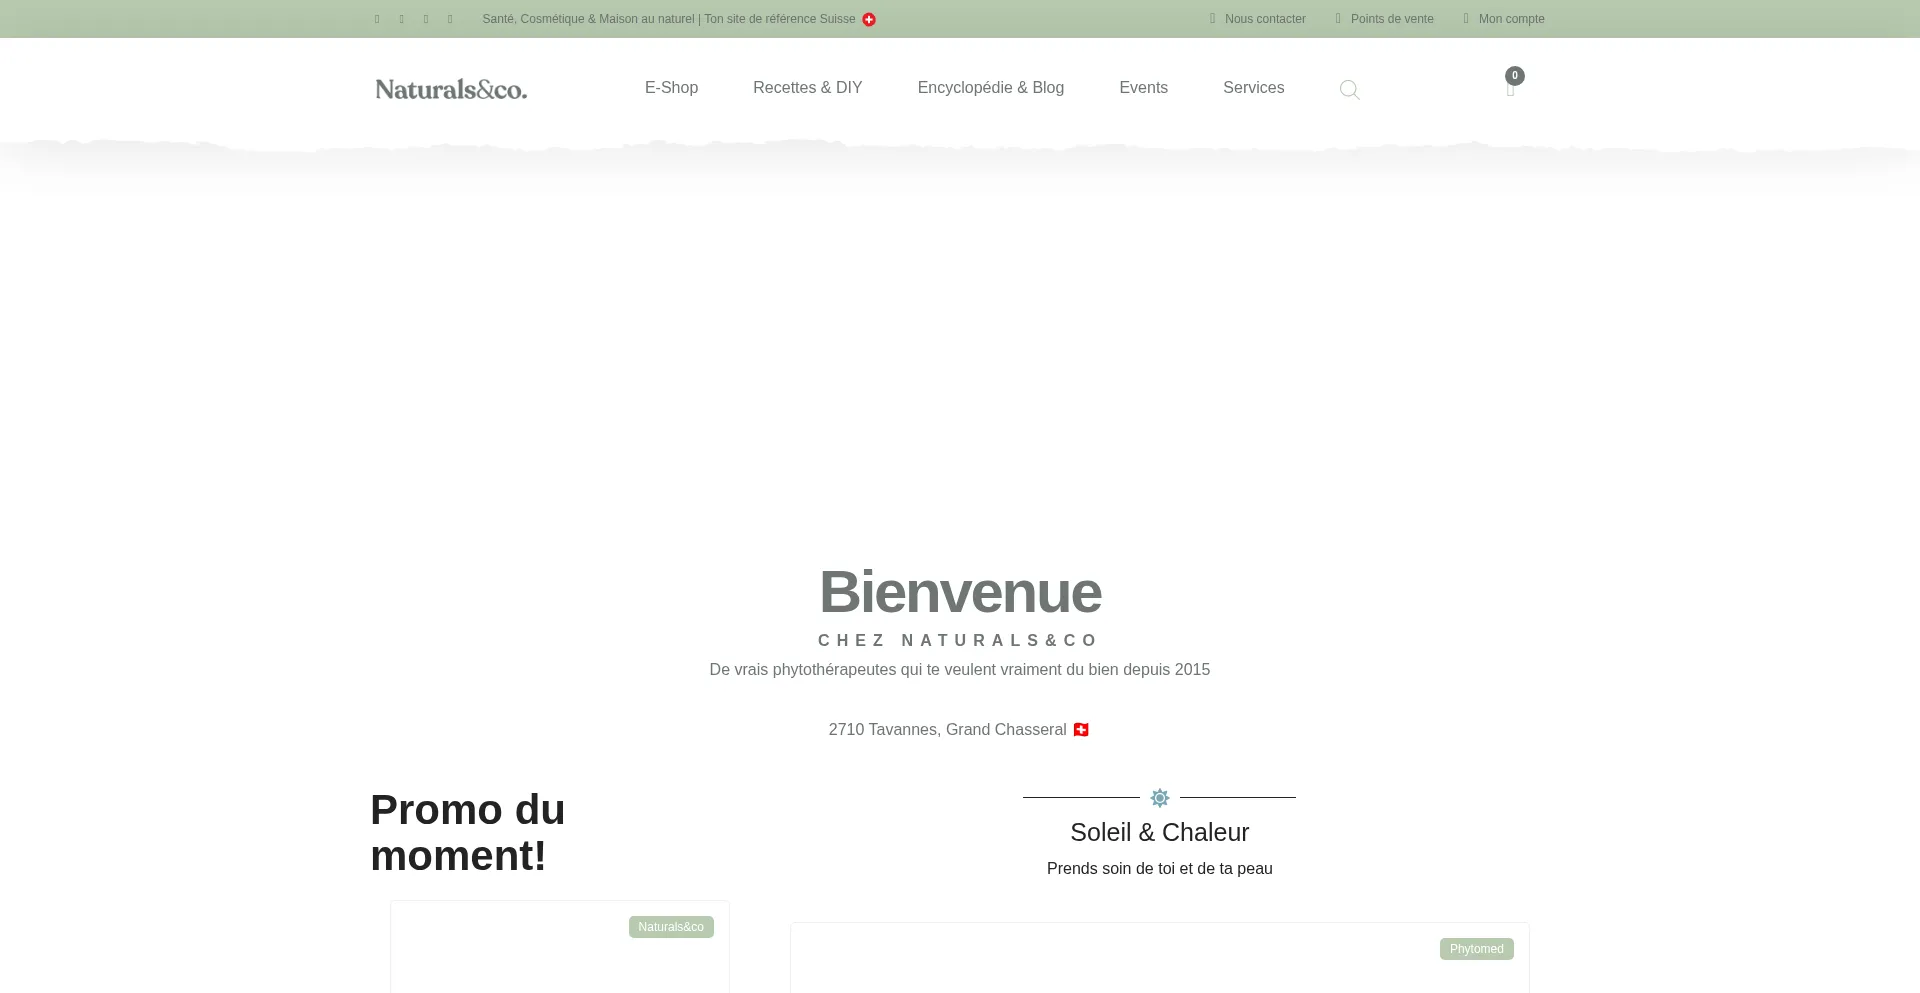
Task: Click the Bienvenue heading
Action: click(x=960, y=592)
